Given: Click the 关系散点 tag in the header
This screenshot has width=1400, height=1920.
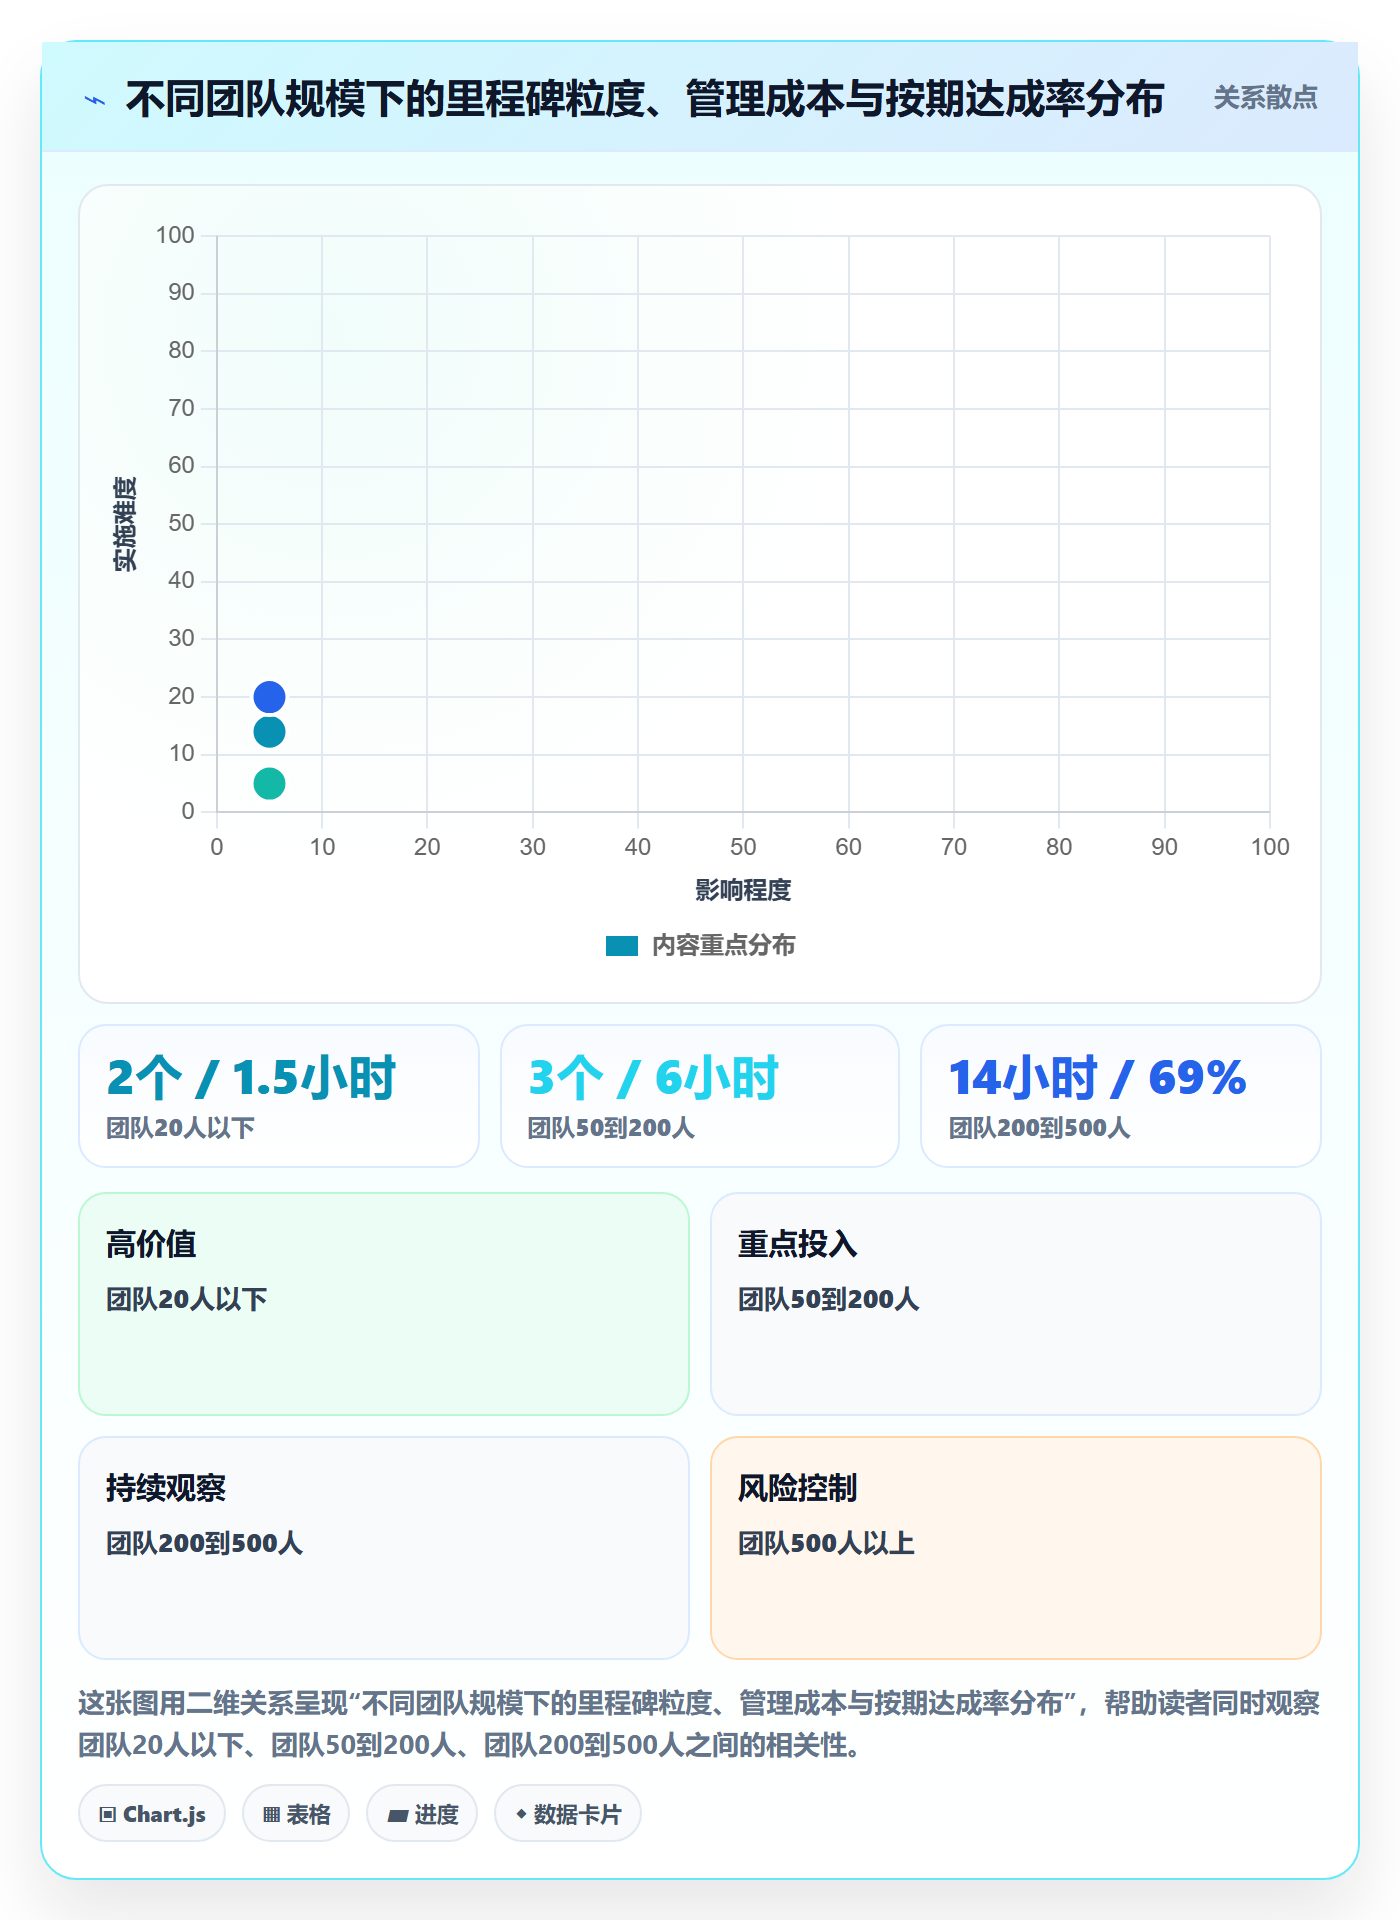Looking at the screenshot, I should 1265,98.
